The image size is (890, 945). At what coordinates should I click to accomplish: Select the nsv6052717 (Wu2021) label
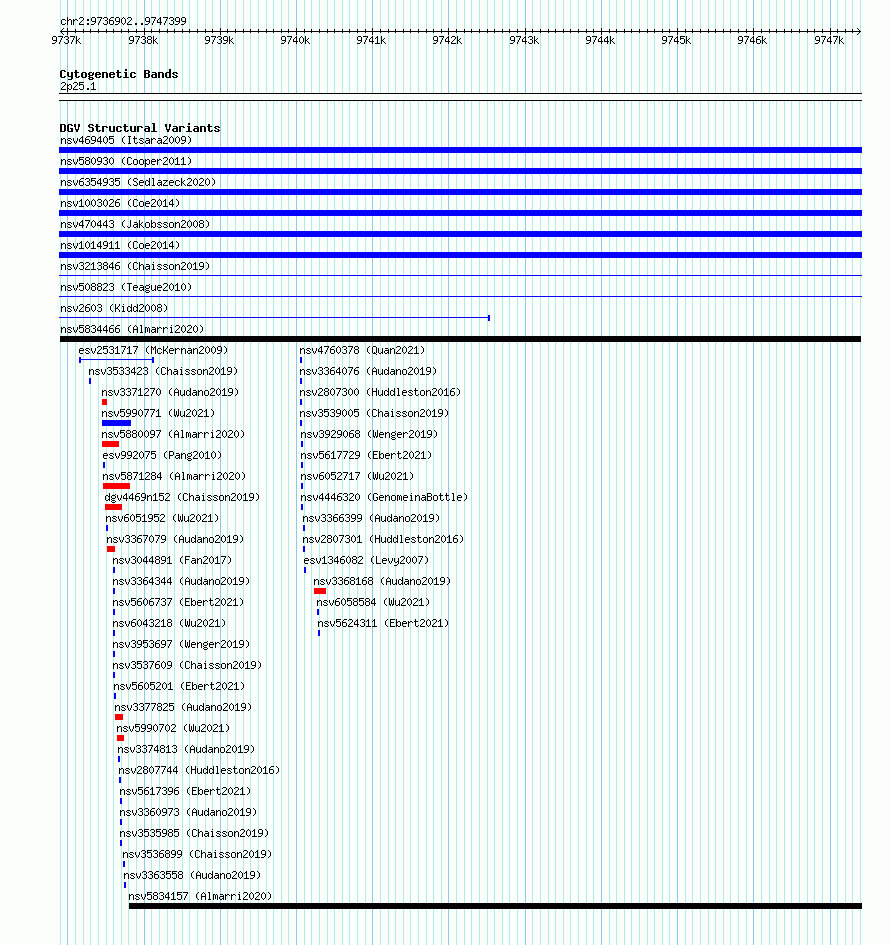[x=357, y=477]
